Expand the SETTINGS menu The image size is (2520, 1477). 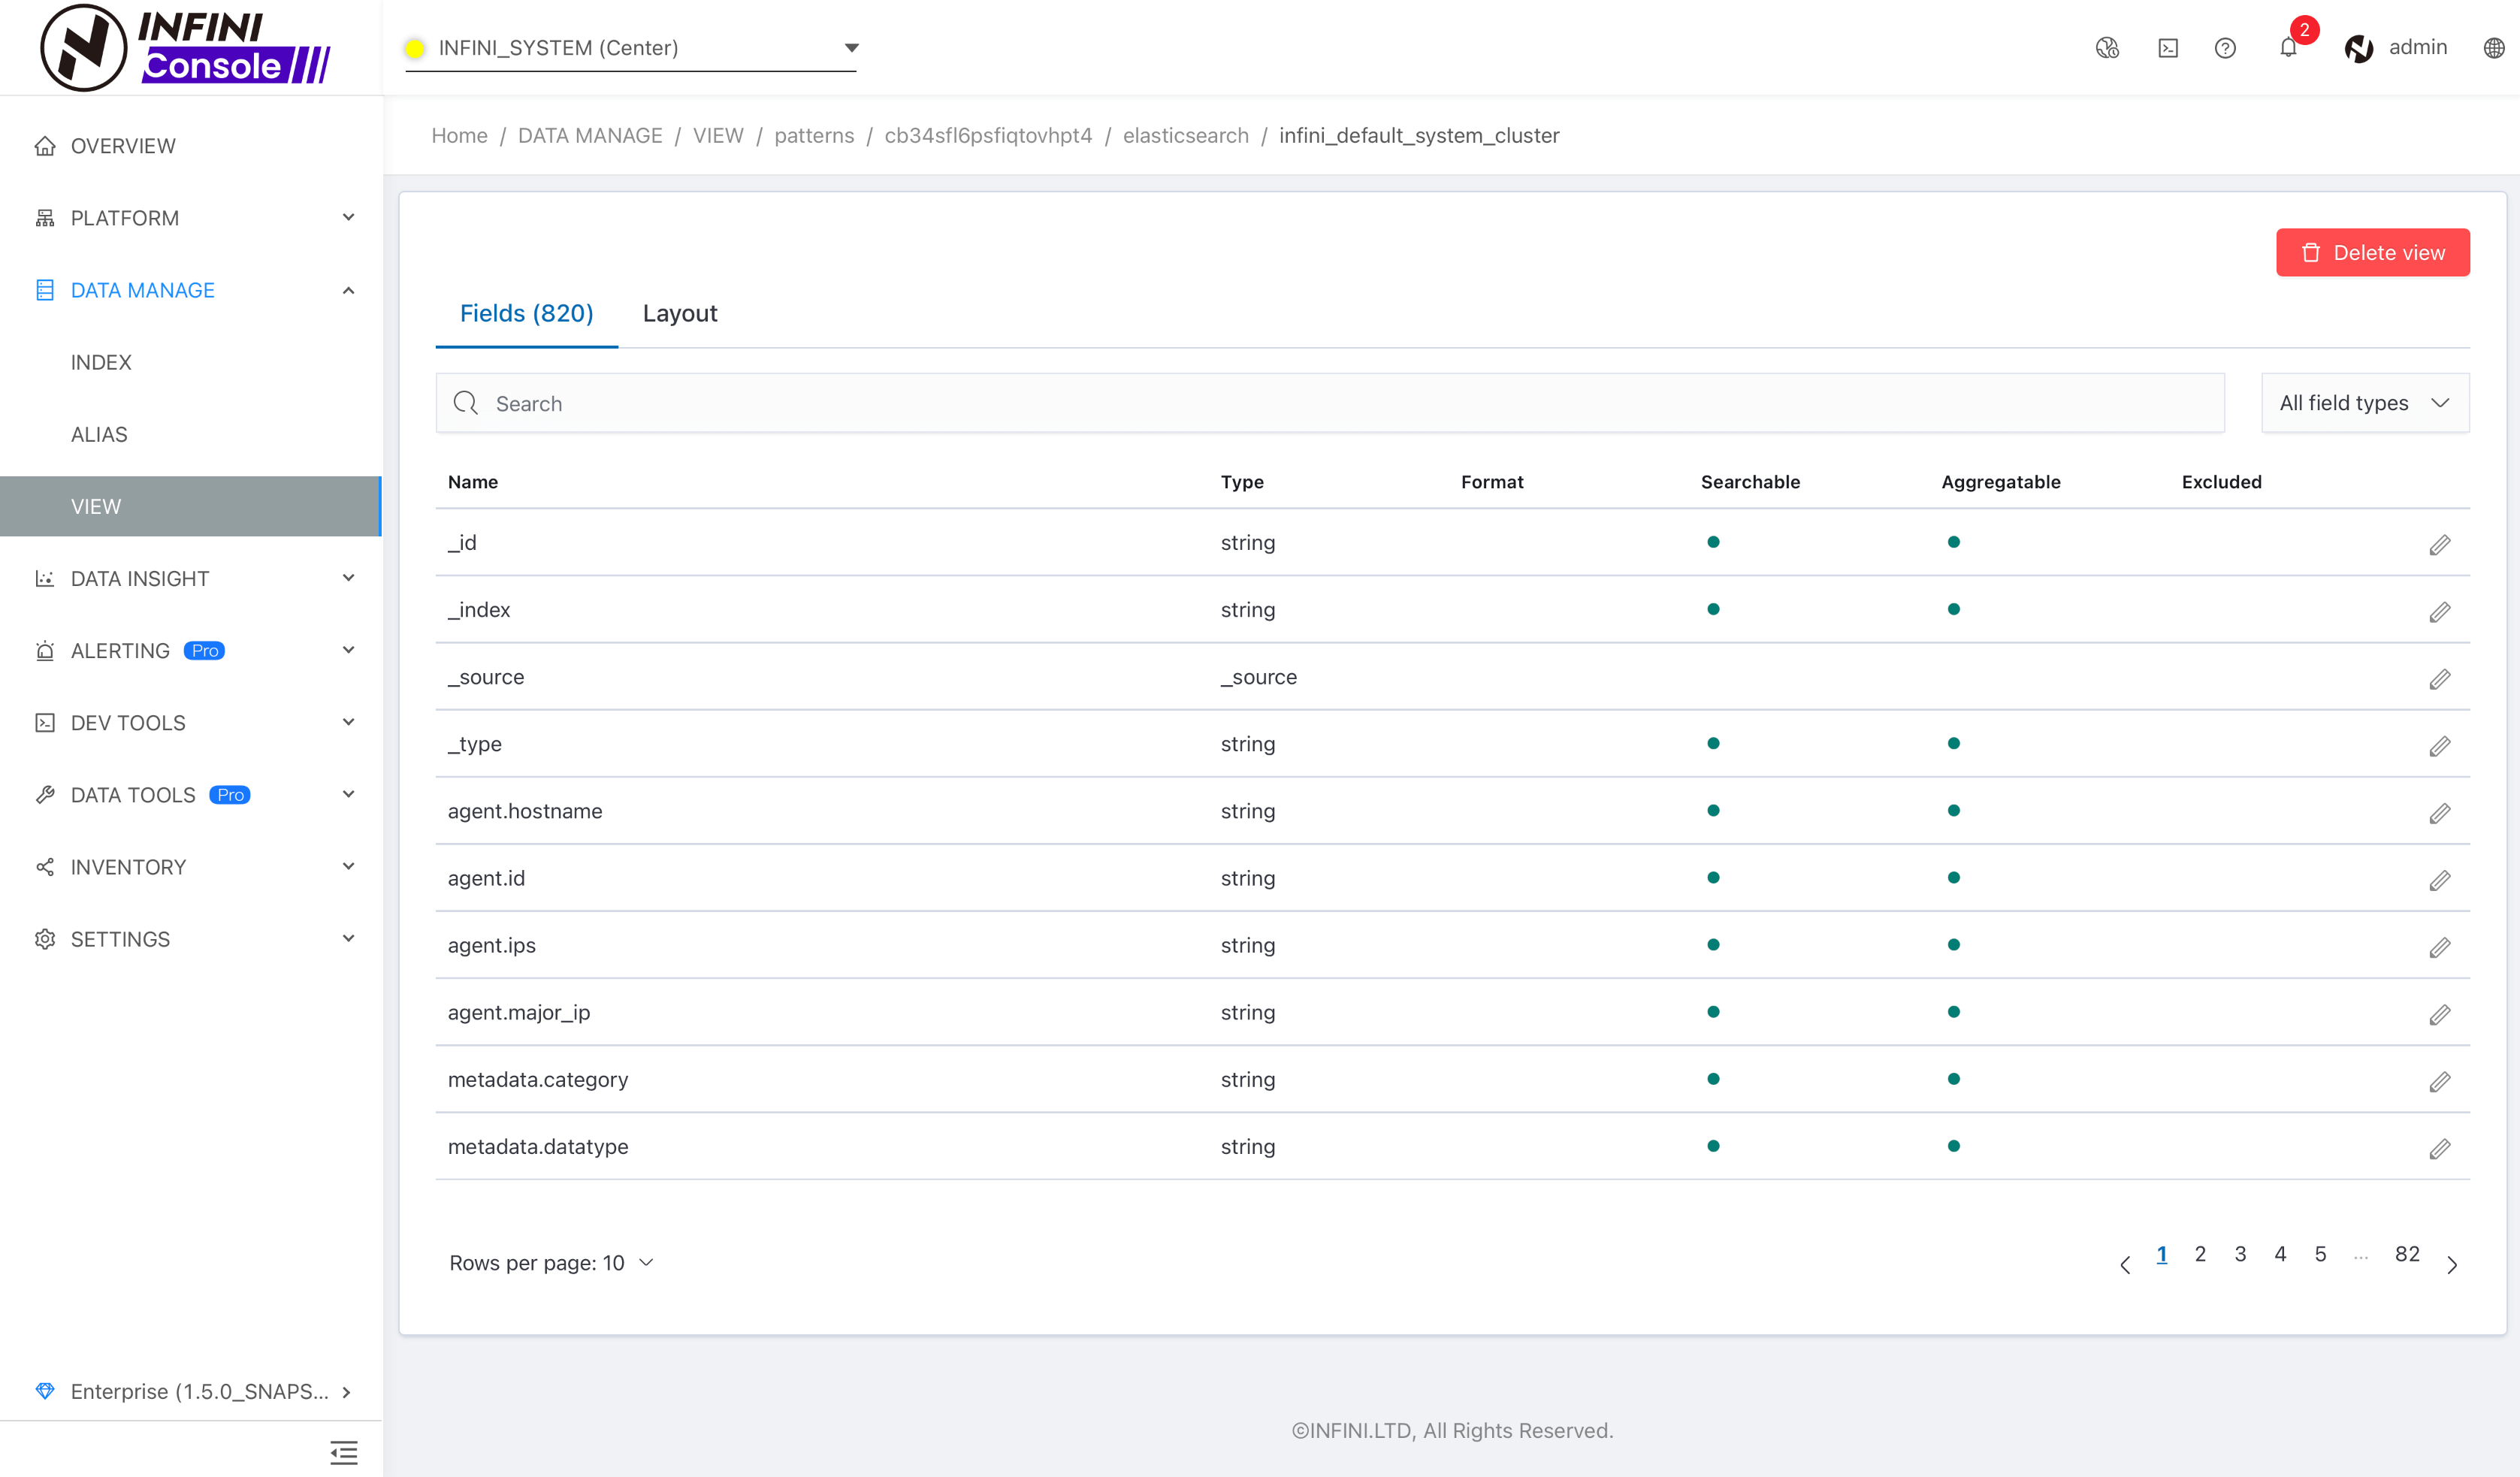191,938
